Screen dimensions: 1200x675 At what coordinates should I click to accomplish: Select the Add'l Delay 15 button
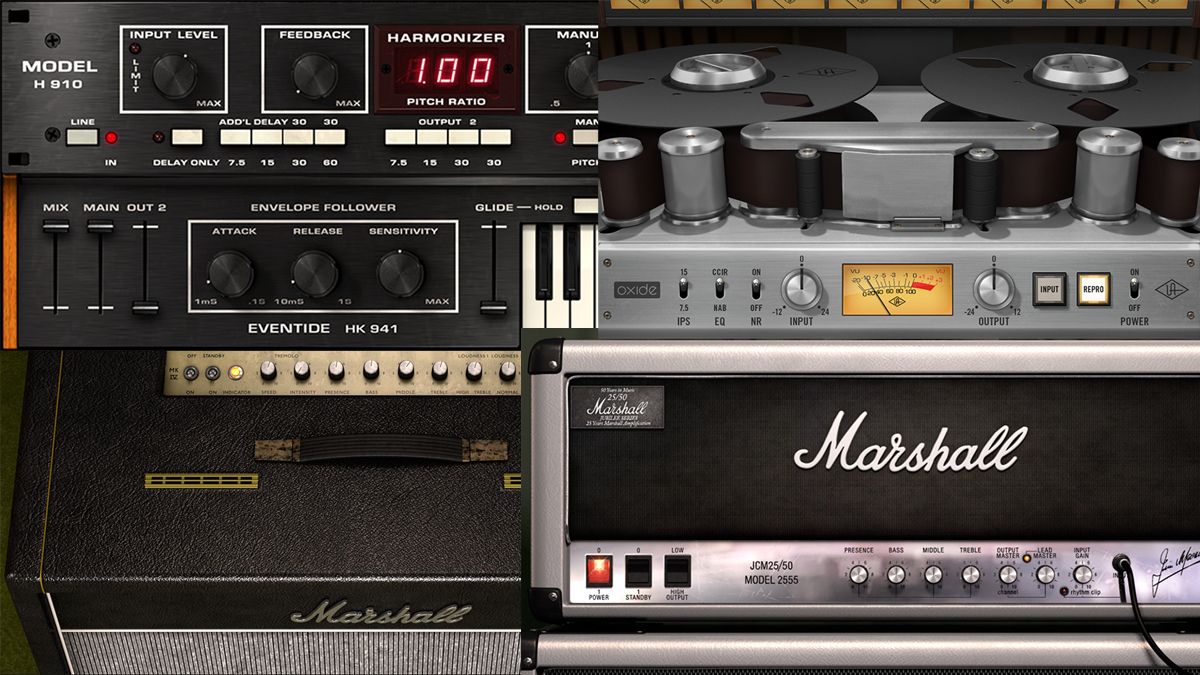point(267,137)
